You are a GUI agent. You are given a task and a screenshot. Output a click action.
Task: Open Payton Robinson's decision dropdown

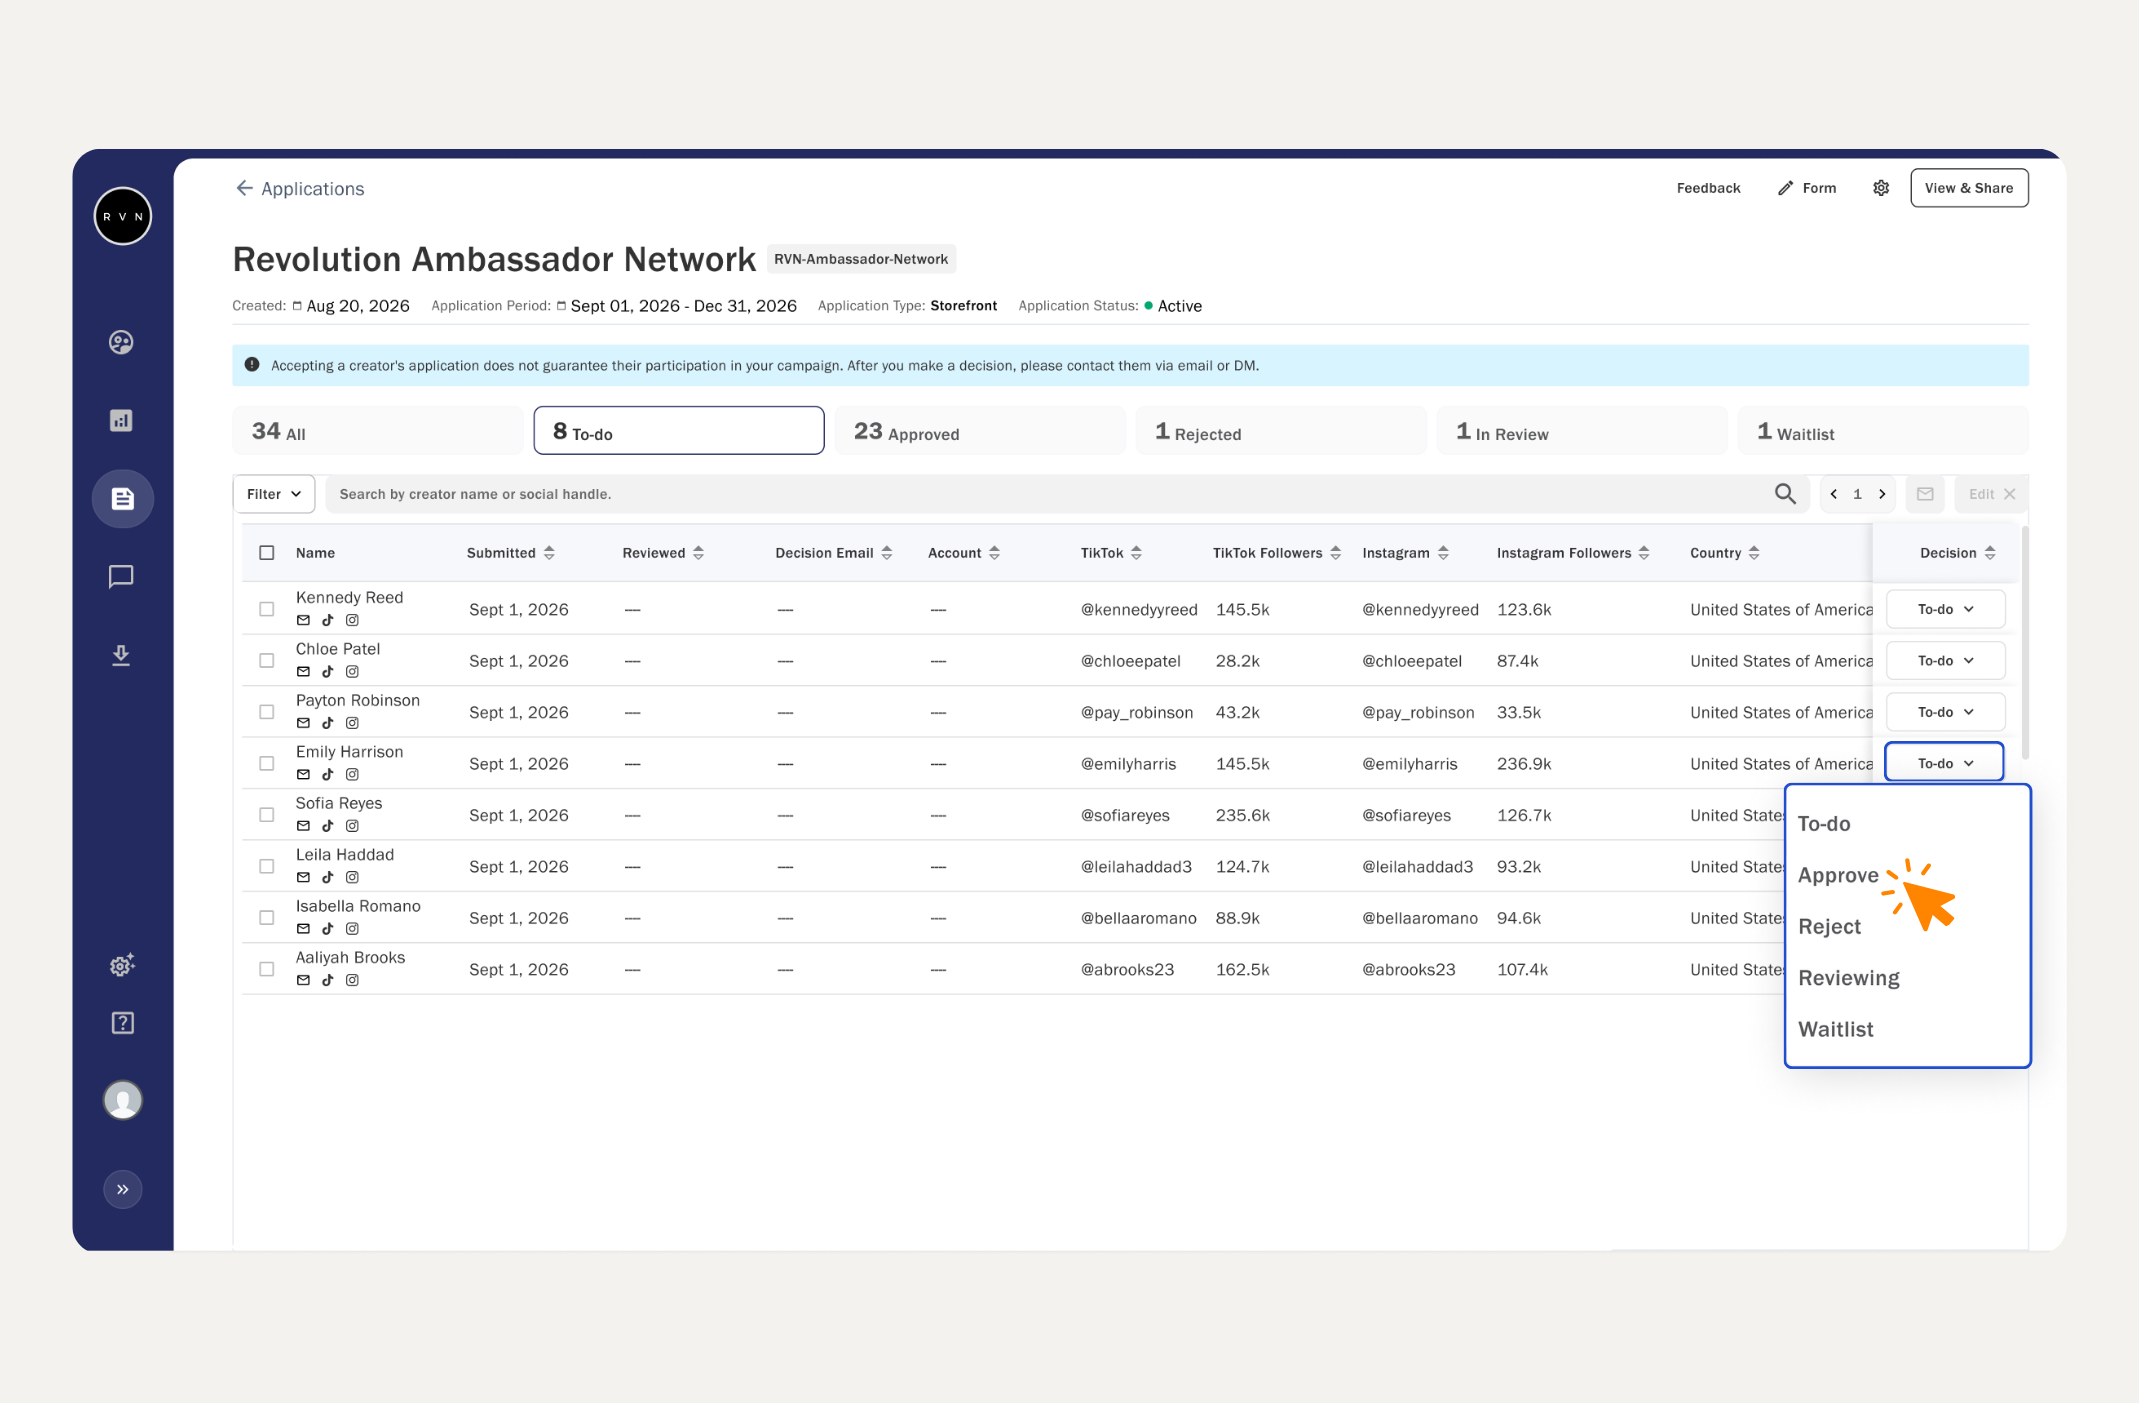pyautogui.click(x=1945, y=712)
